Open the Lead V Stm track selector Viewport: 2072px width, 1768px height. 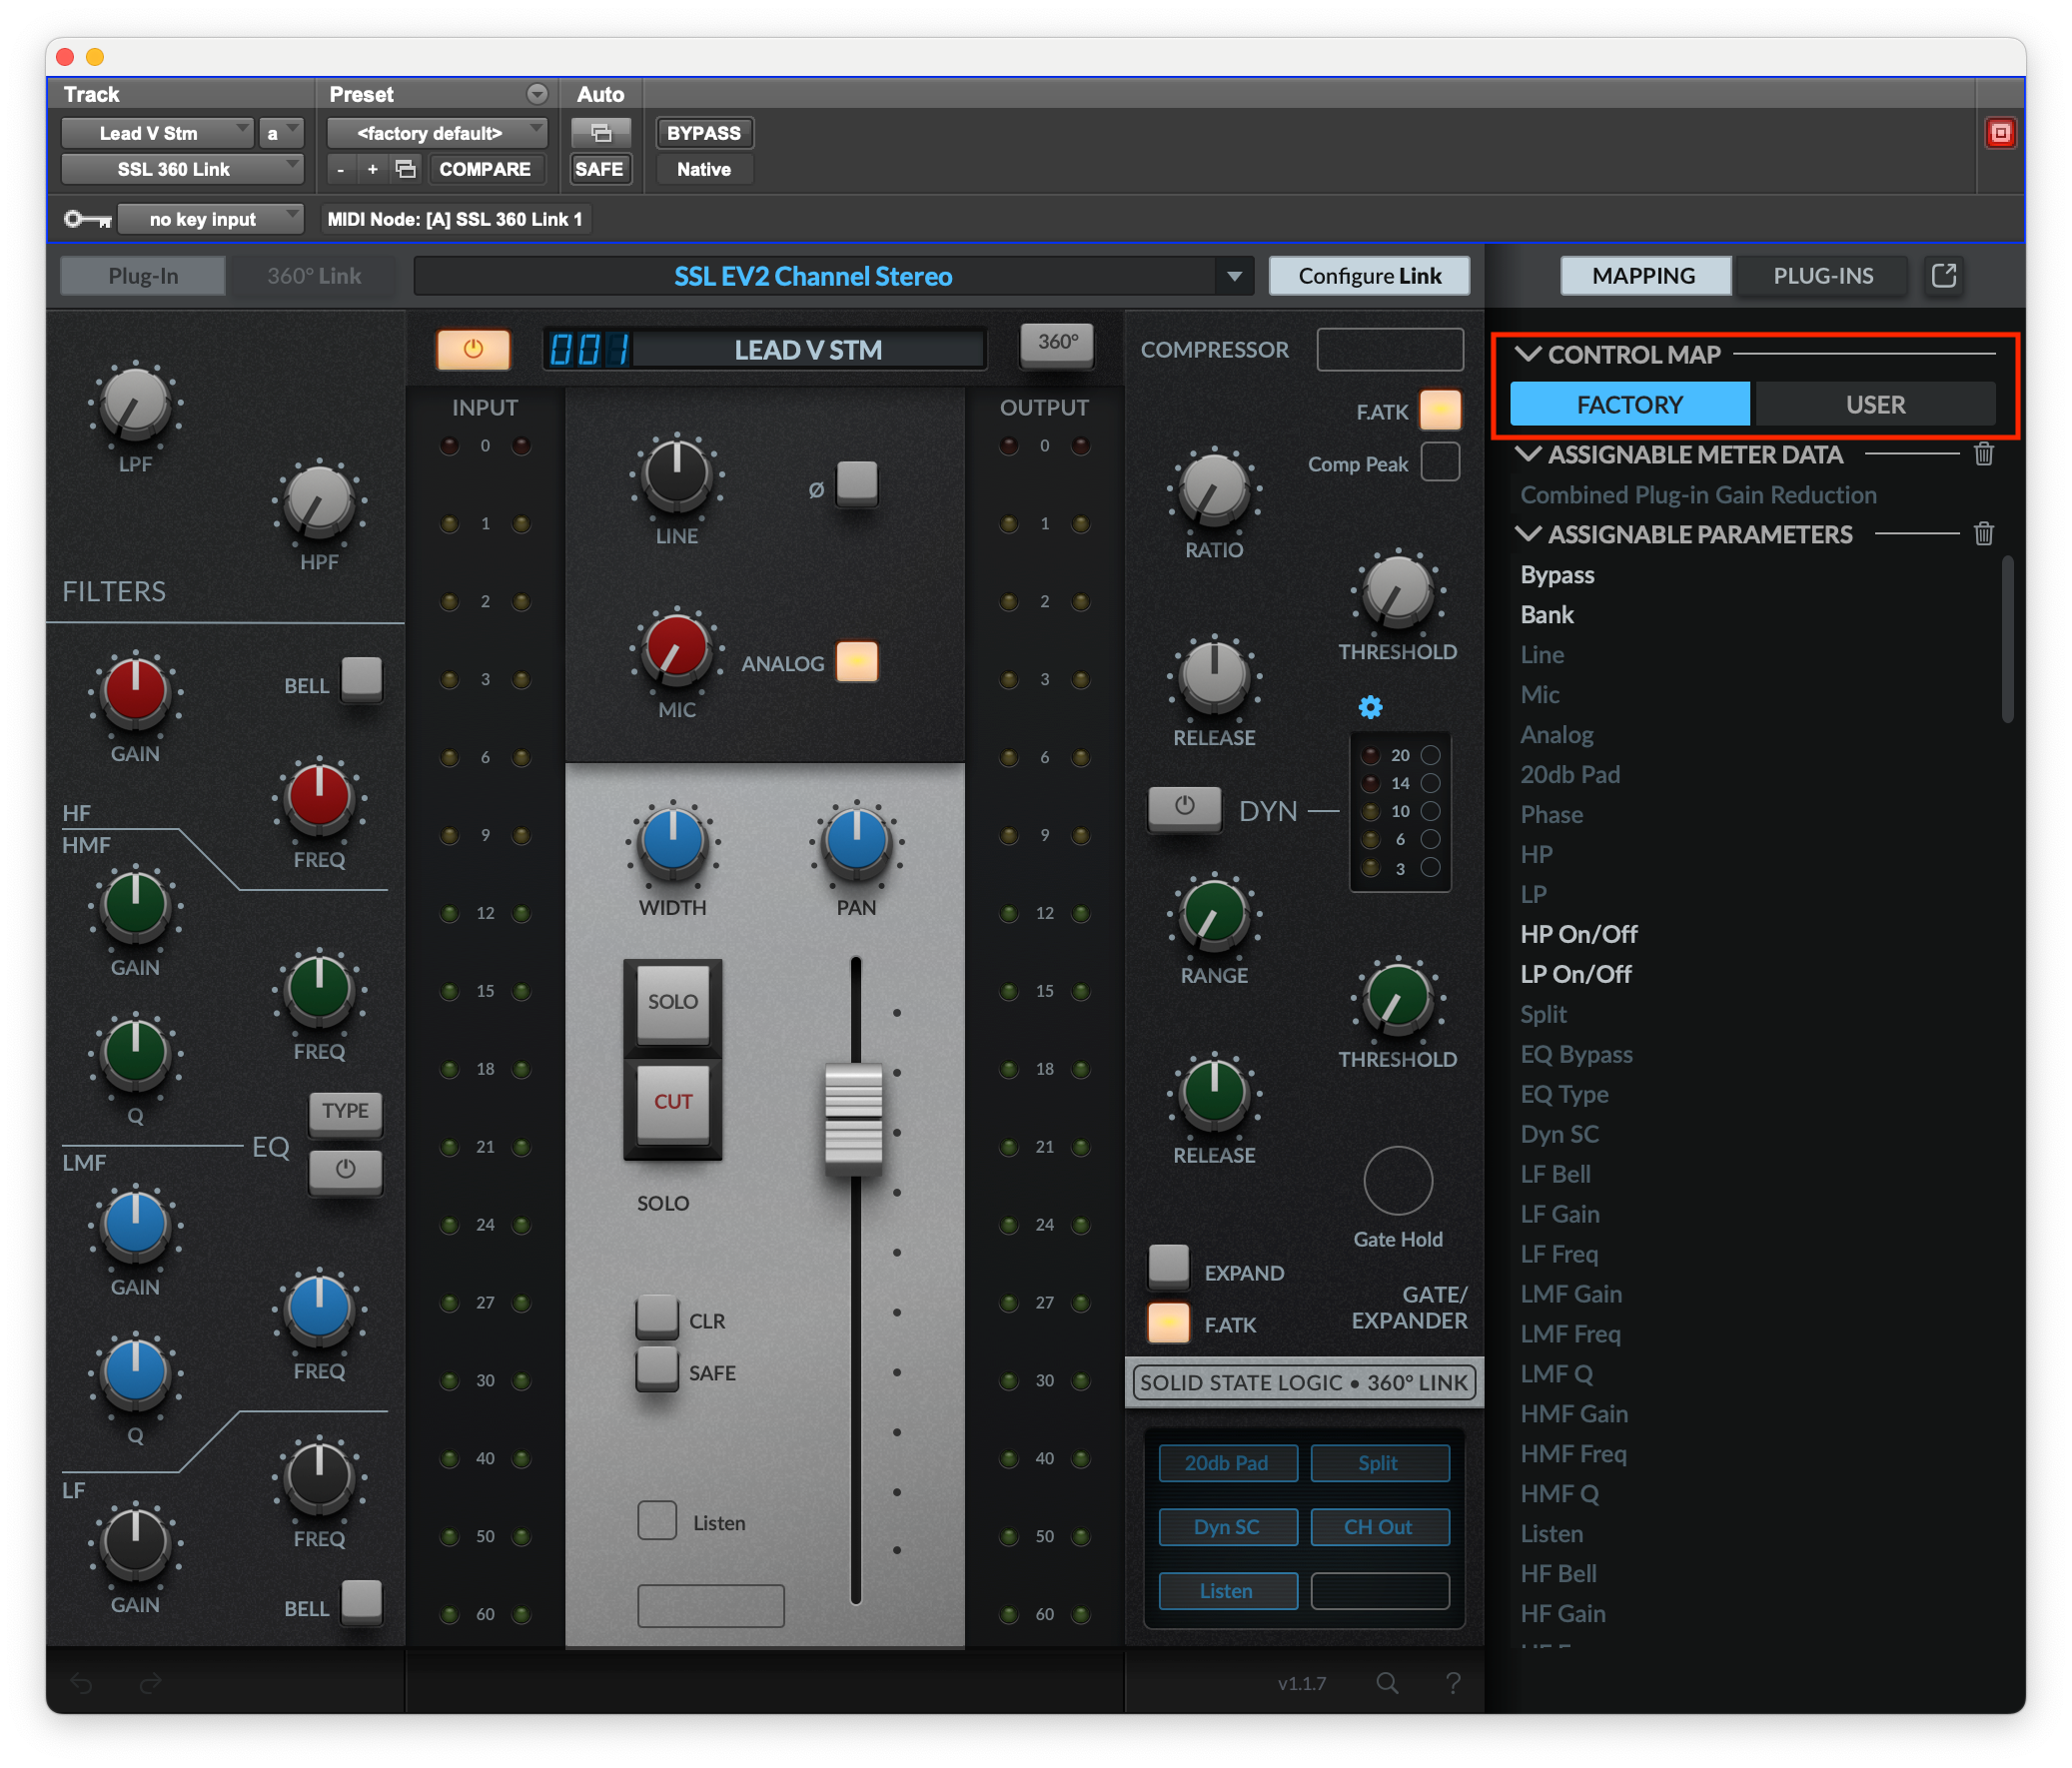[x=157, y=133]
